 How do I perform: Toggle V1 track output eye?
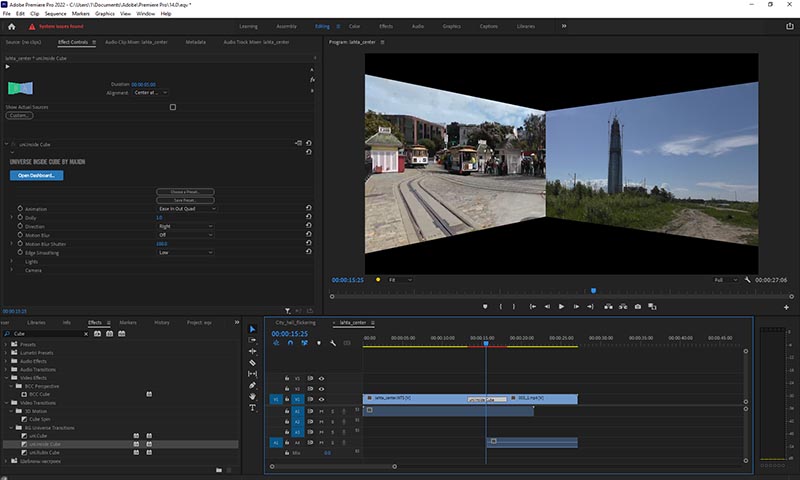321,399
